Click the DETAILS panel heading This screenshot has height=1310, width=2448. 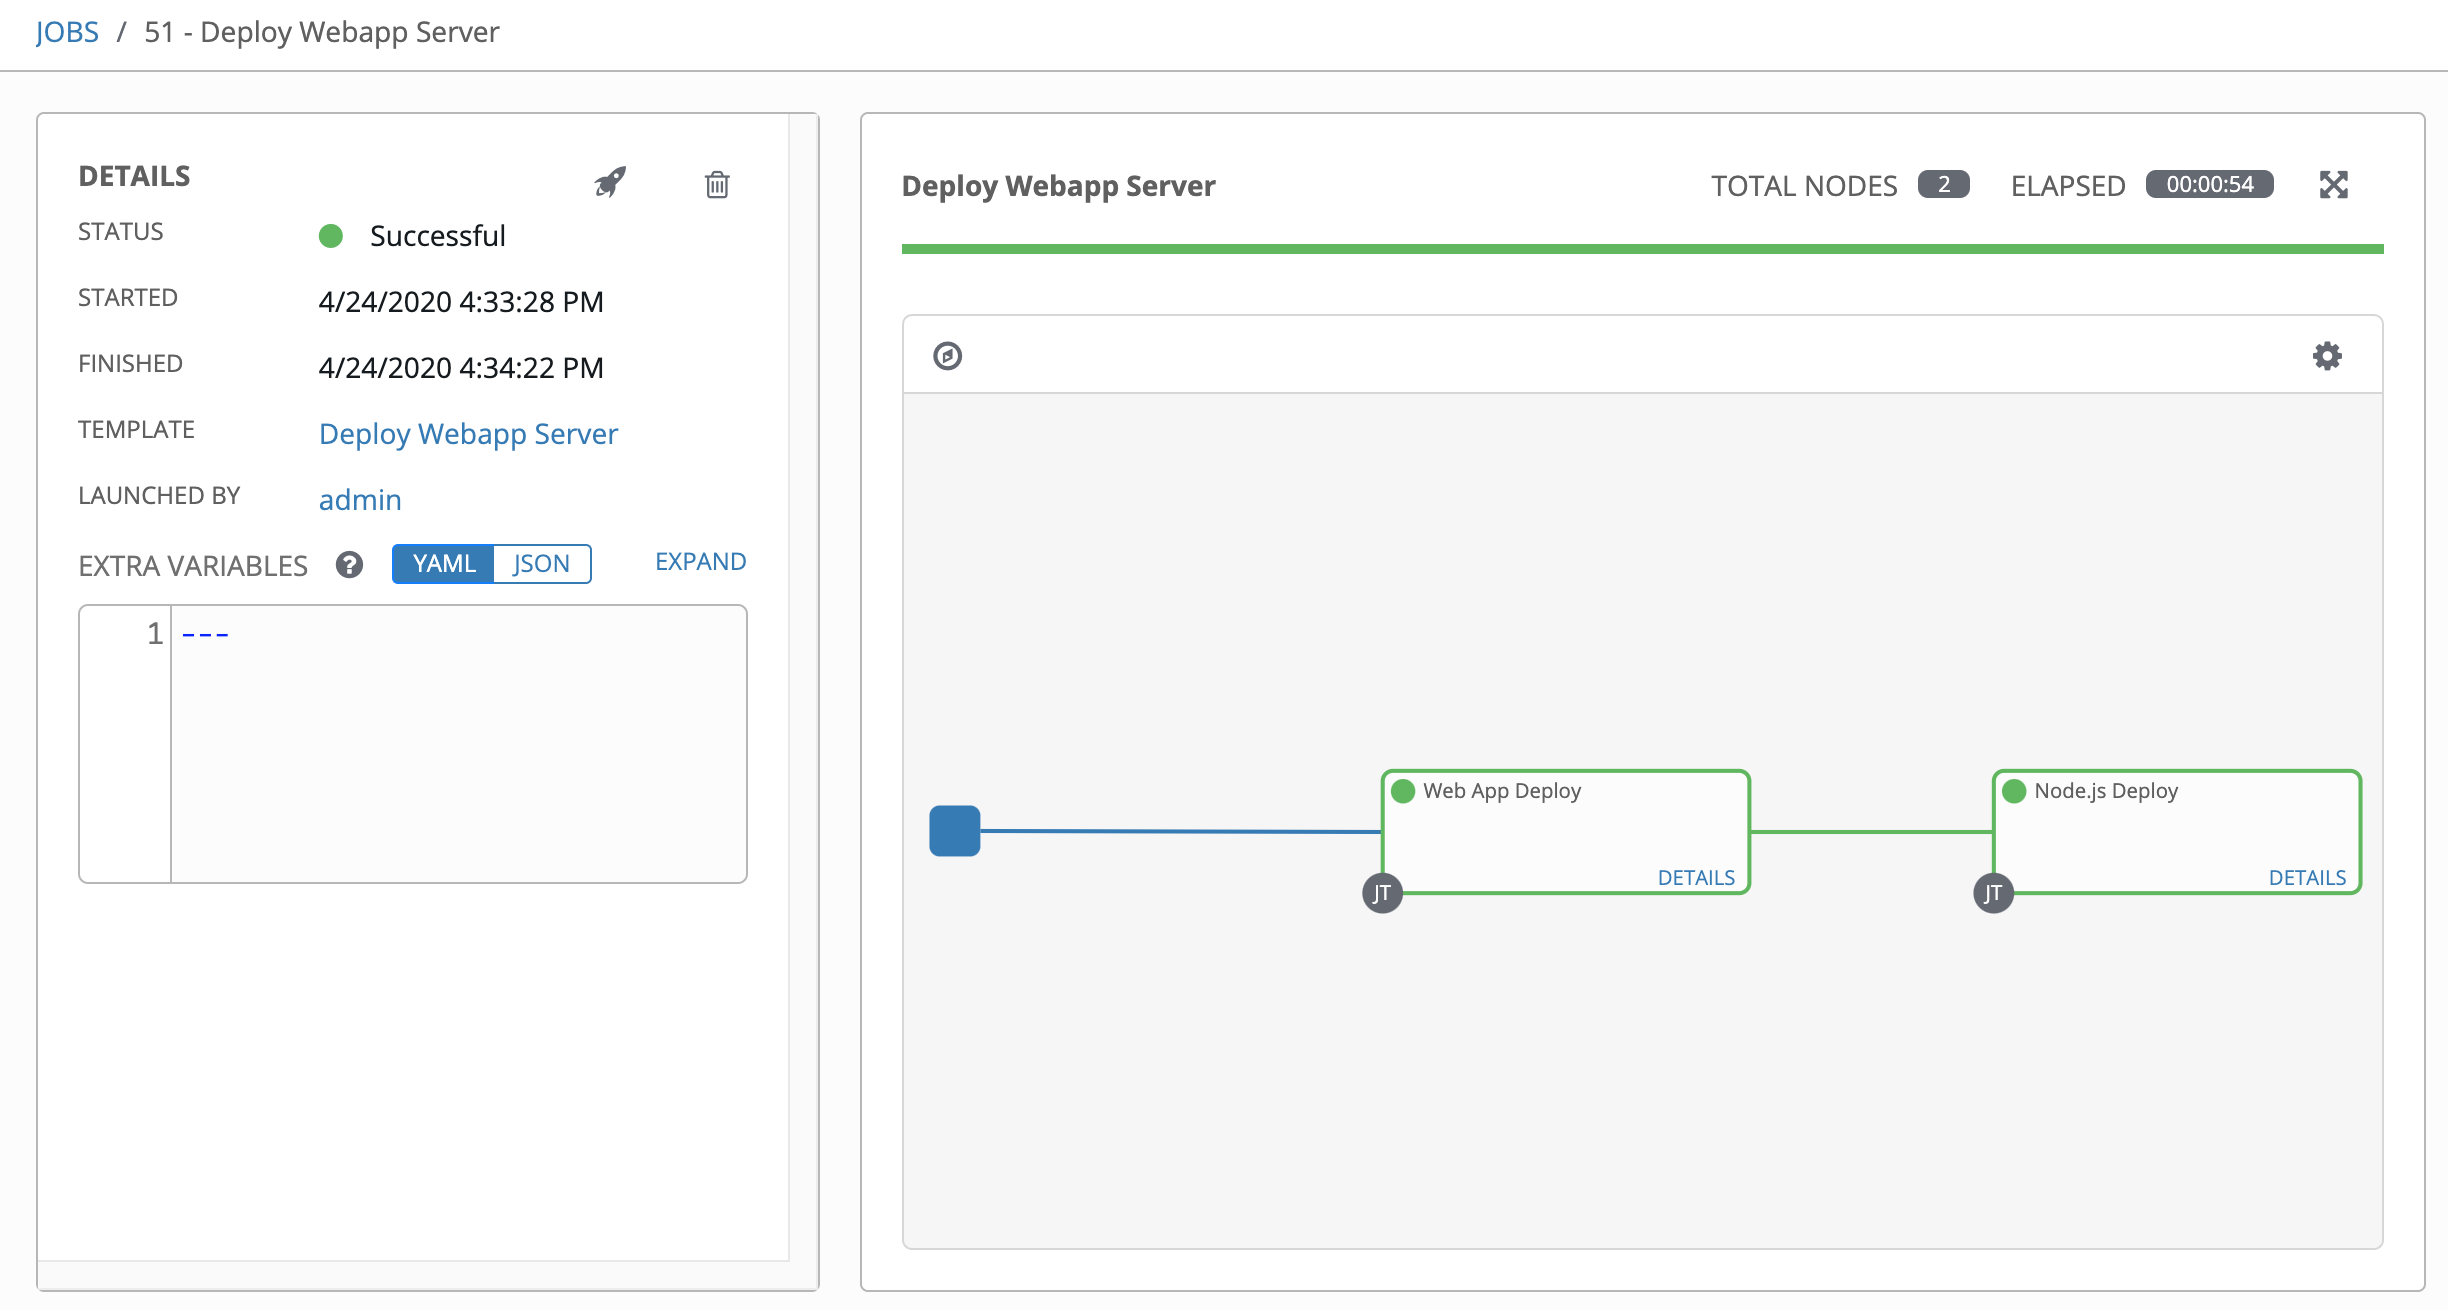coord(134,176)
